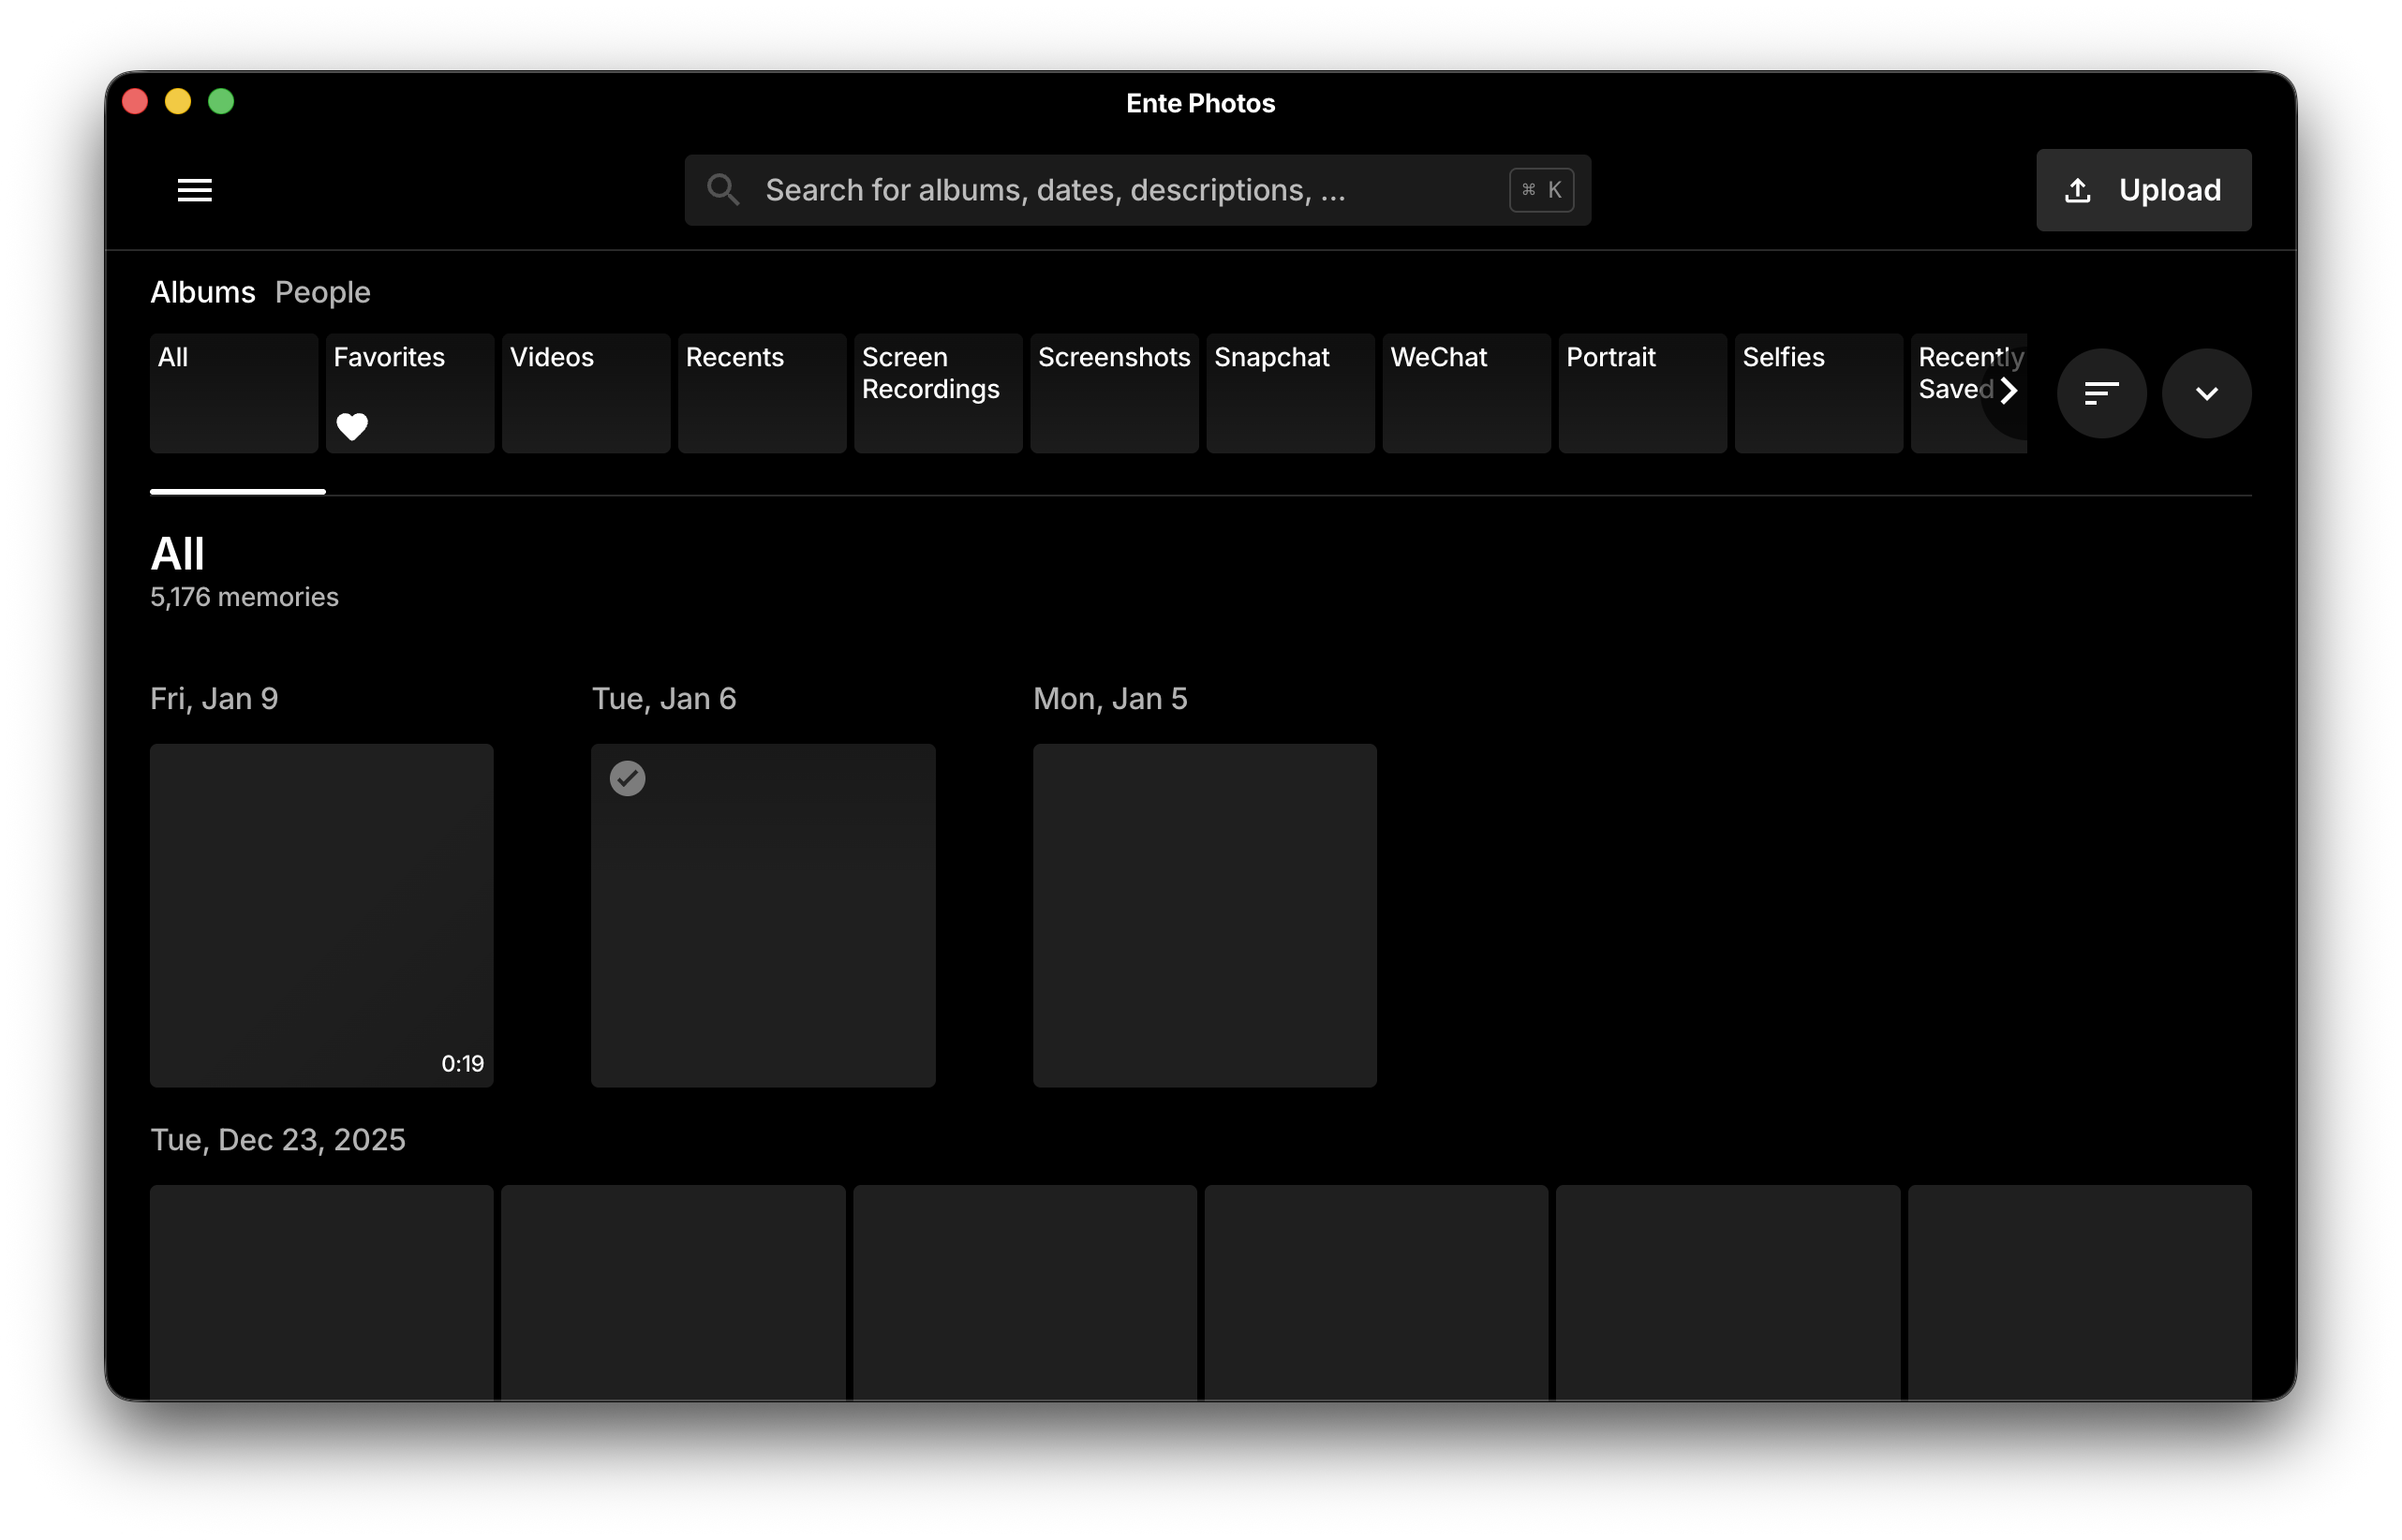
Task: Click the search magnifier icon
Action: click(723, 189)
